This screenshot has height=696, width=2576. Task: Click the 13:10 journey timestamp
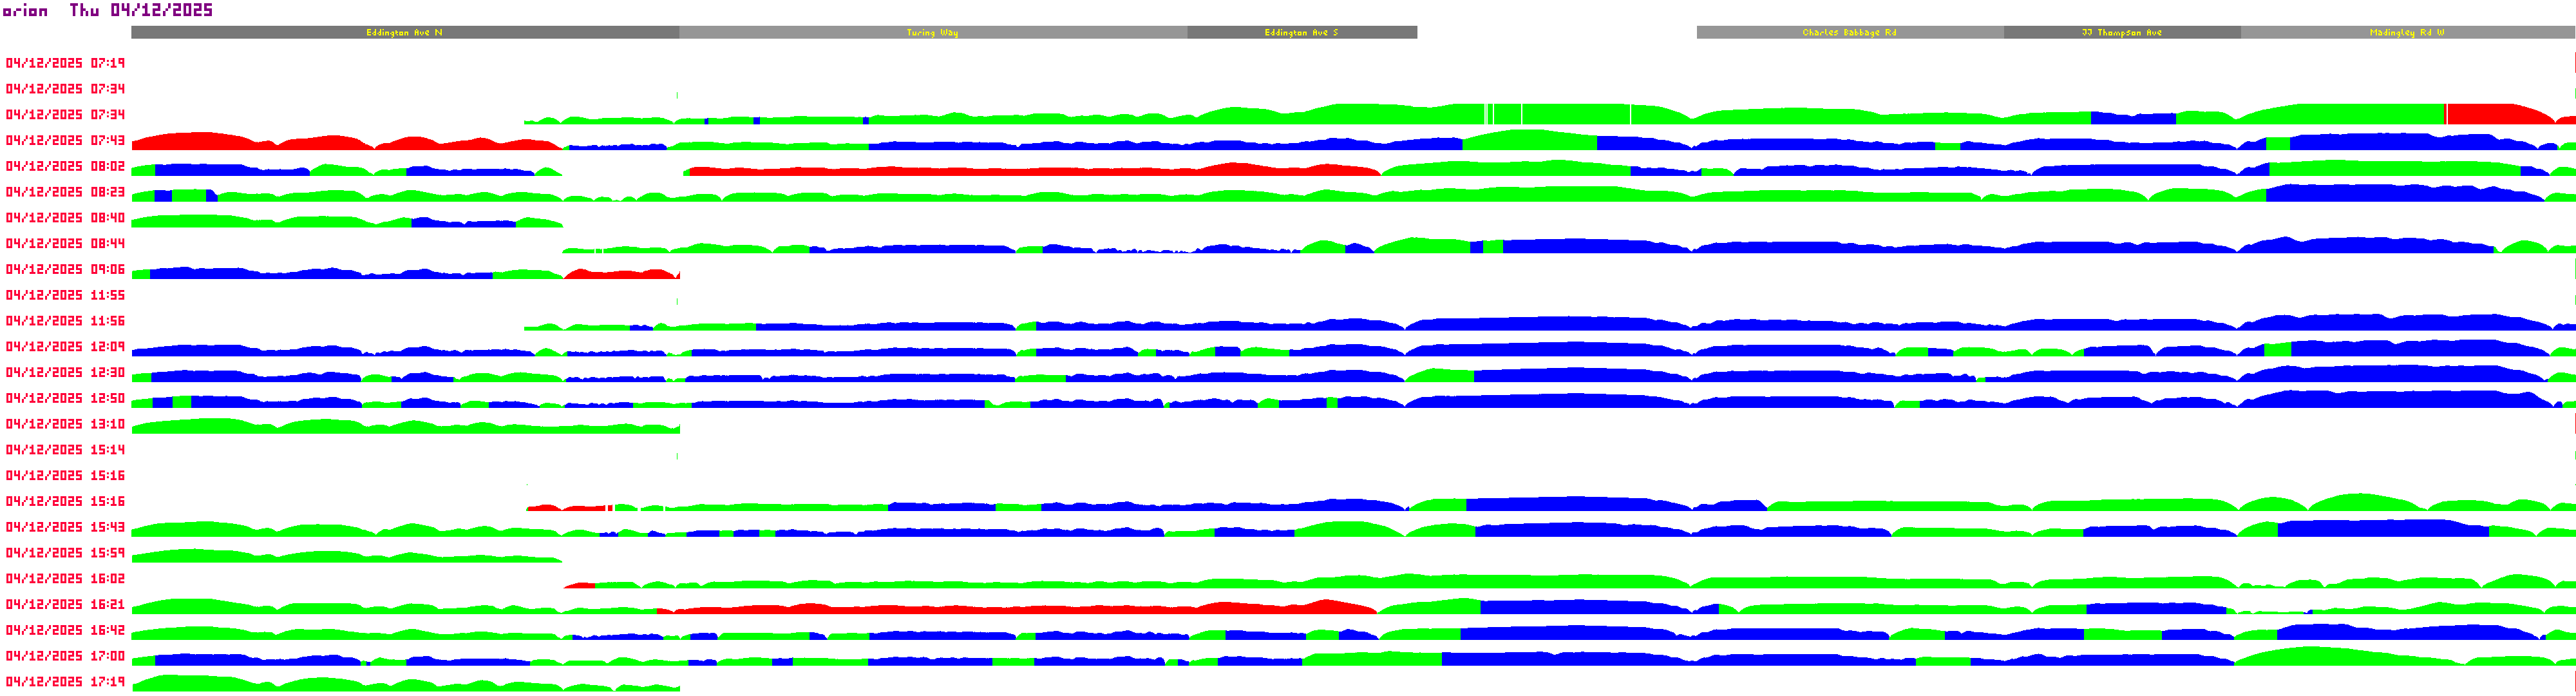click(65, 424)
